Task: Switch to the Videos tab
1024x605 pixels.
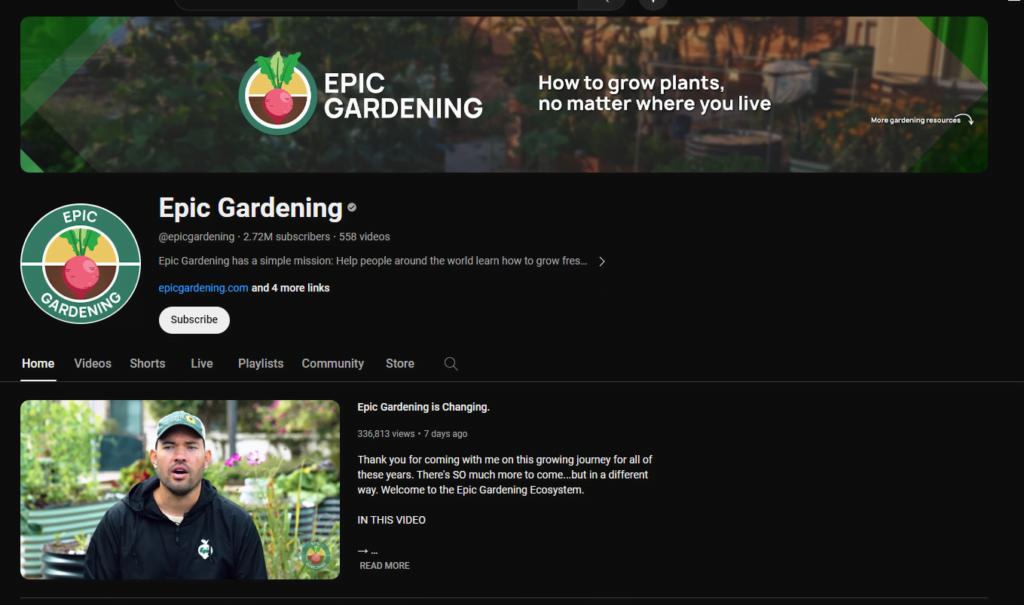Action: pos(93,364)
